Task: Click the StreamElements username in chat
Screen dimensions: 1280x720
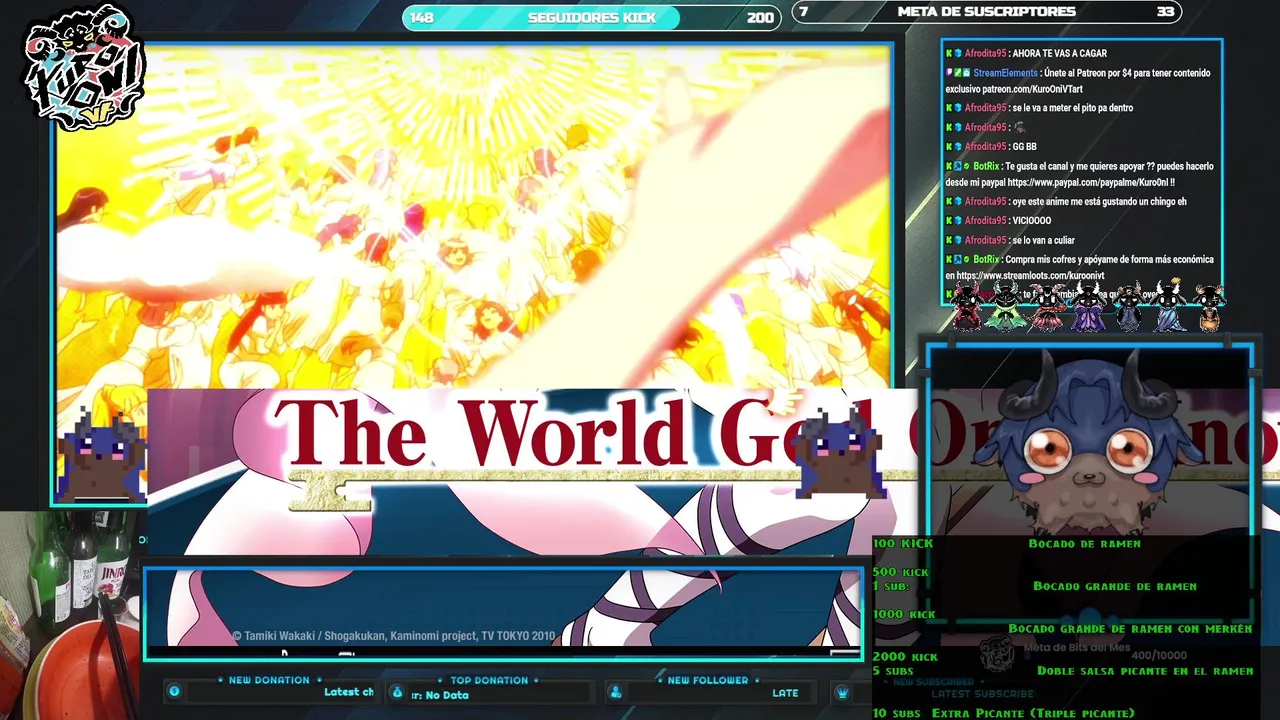Action: click(x=1005, y=73)
